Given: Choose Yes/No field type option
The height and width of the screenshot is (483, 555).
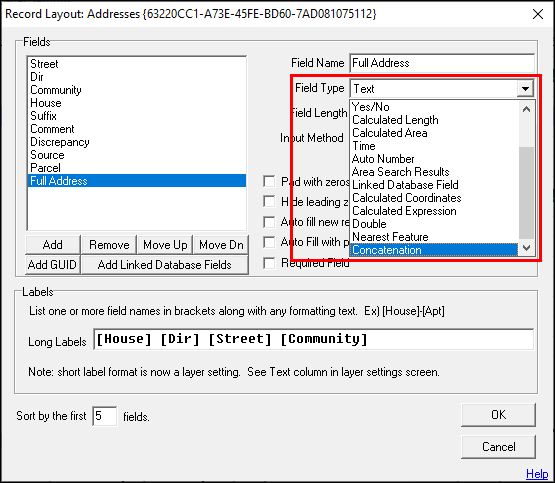Looking at the screenshot, I should point(434,107).
